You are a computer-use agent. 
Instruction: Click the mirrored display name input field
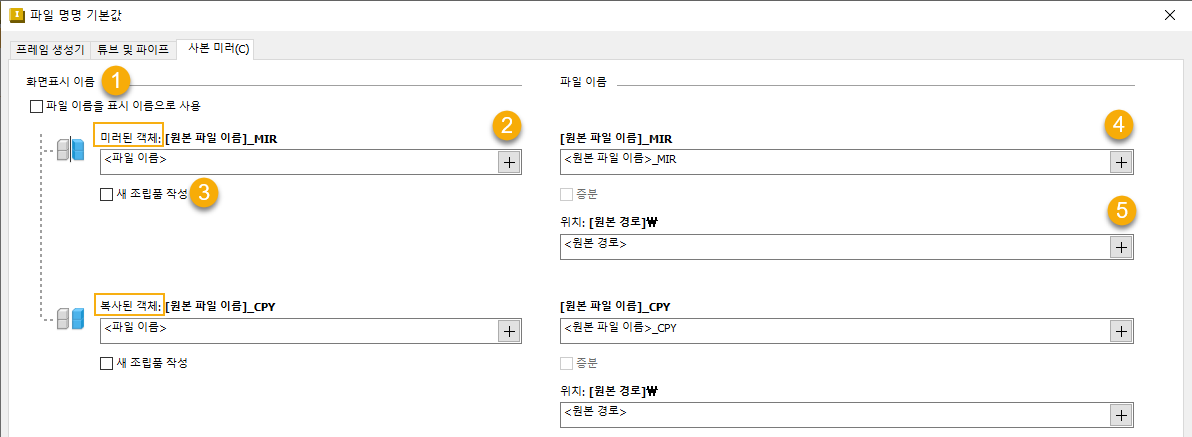(300, 162)
